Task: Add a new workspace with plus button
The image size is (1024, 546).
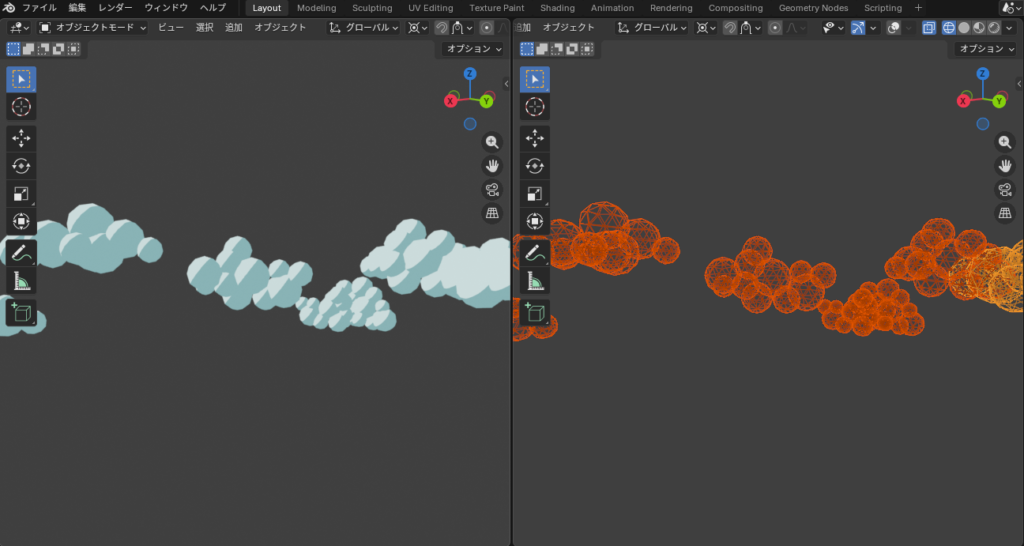Action: pyautogui.click(x=918, y=8)
